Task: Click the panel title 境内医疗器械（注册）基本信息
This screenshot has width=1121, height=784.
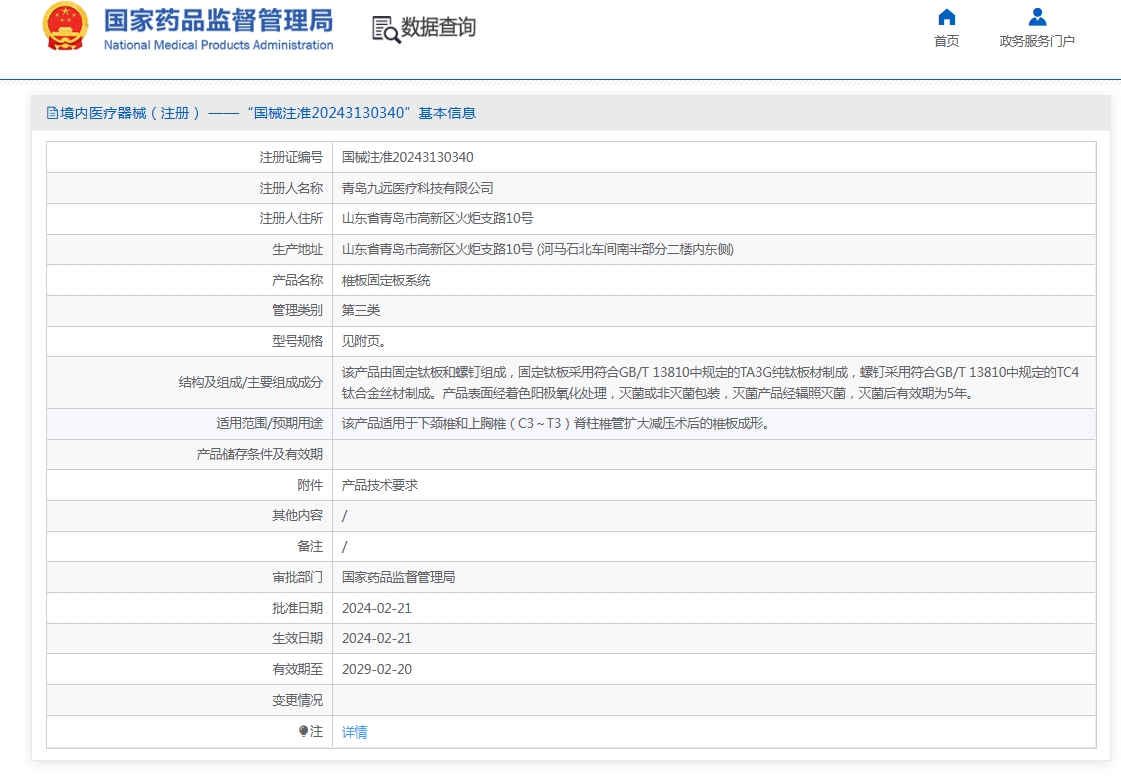Action: coord(268,113)
